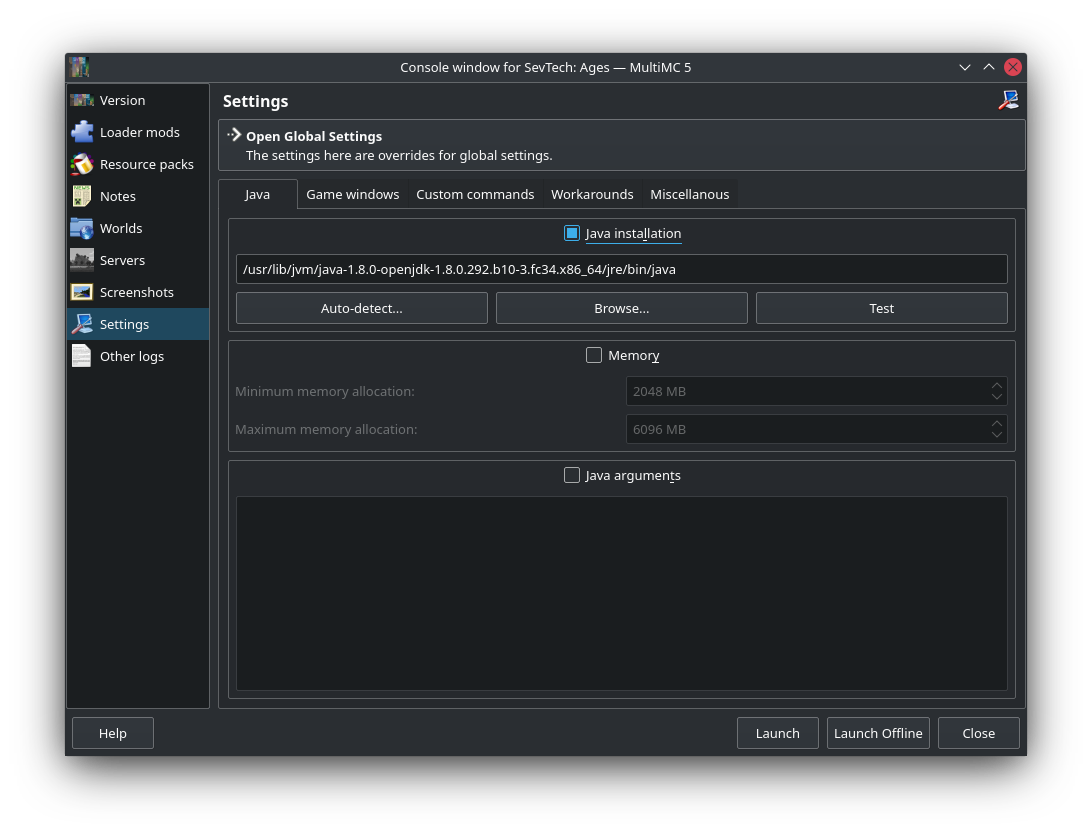The height and width of the screenshot is (833, 1092).
Task: Click the Auto-detect... button
Action: tap(361, 308)
